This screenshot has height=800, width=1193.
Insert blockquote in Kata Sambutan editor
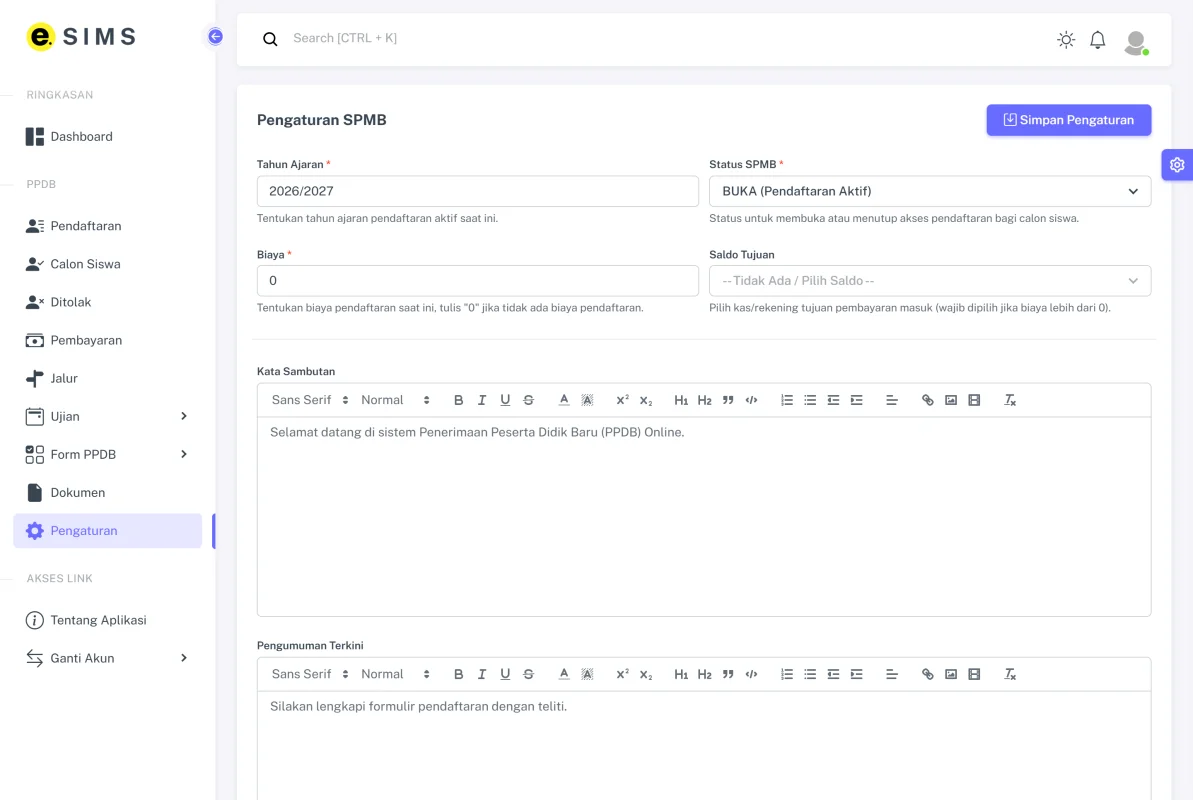pyautogui.click(x=728, y=400)
